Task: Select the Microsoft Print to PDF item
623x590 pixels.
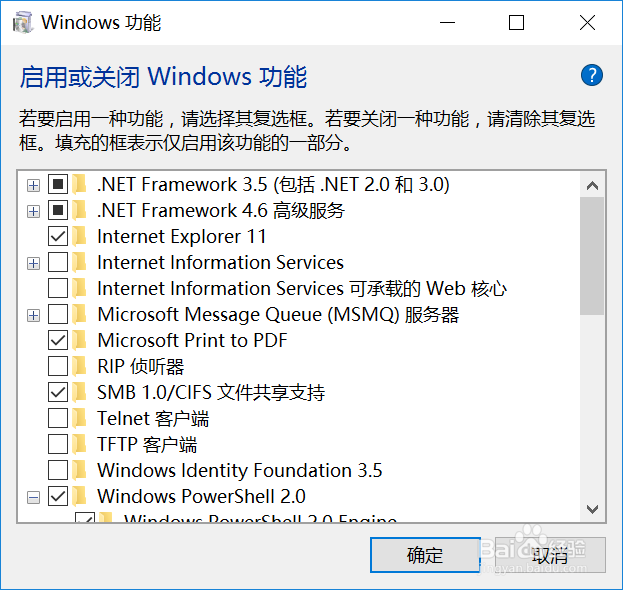Action: pos(192,340)
